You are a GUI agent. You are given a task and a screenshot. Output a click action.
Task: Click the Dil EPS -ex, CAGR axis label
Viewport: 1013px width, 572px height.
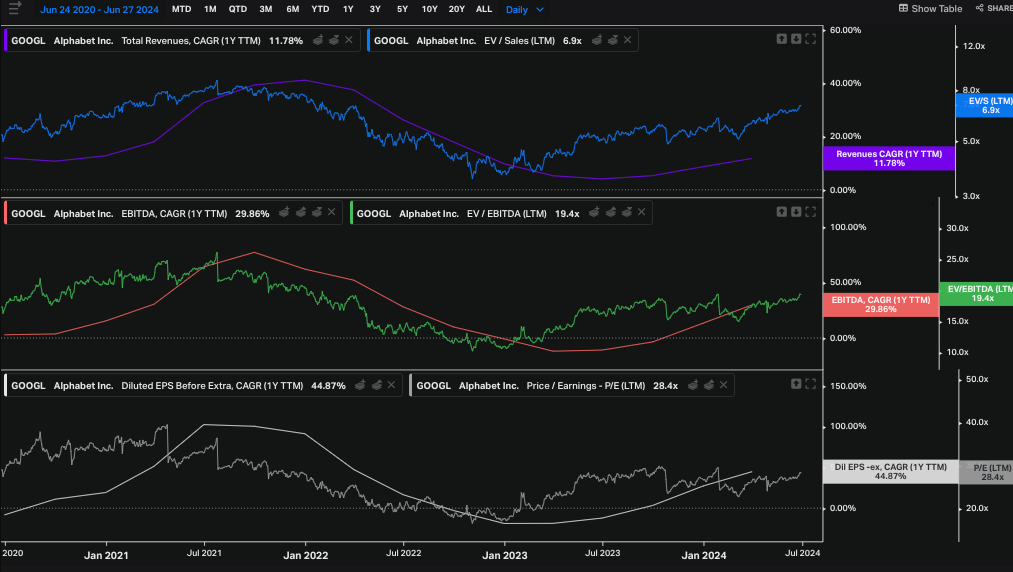890,471
